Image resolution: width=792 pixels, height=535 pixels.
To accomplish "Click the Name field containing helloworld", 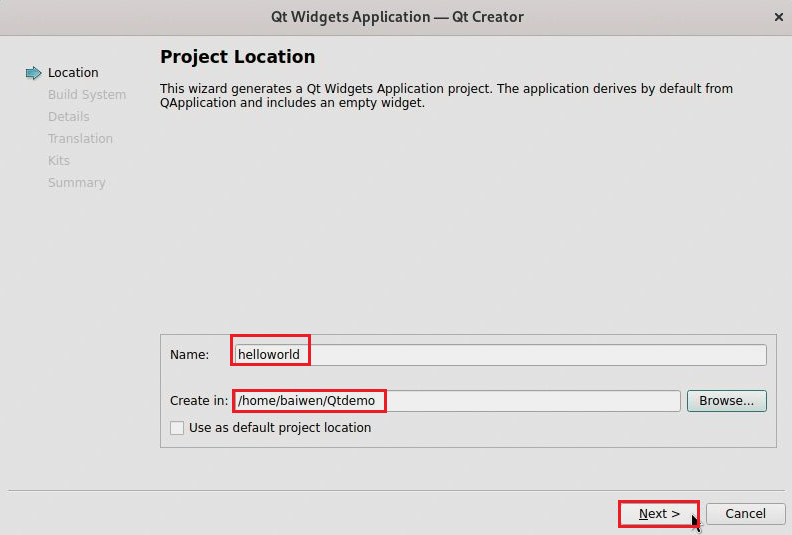I will click(x=500, y=355).
